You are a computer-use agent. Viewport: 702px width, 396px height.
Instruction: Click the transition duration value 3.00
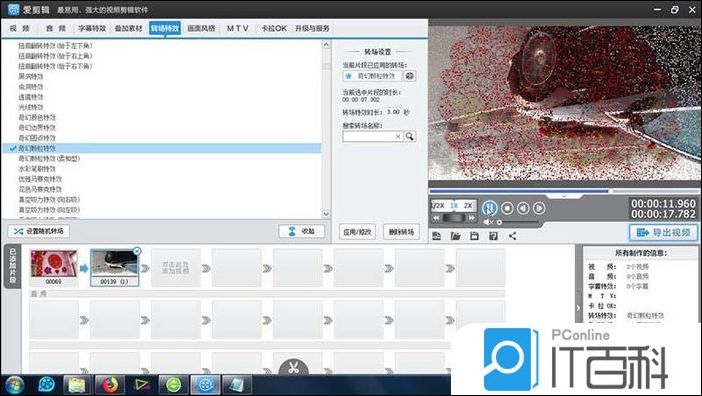(x=394, y=112)
